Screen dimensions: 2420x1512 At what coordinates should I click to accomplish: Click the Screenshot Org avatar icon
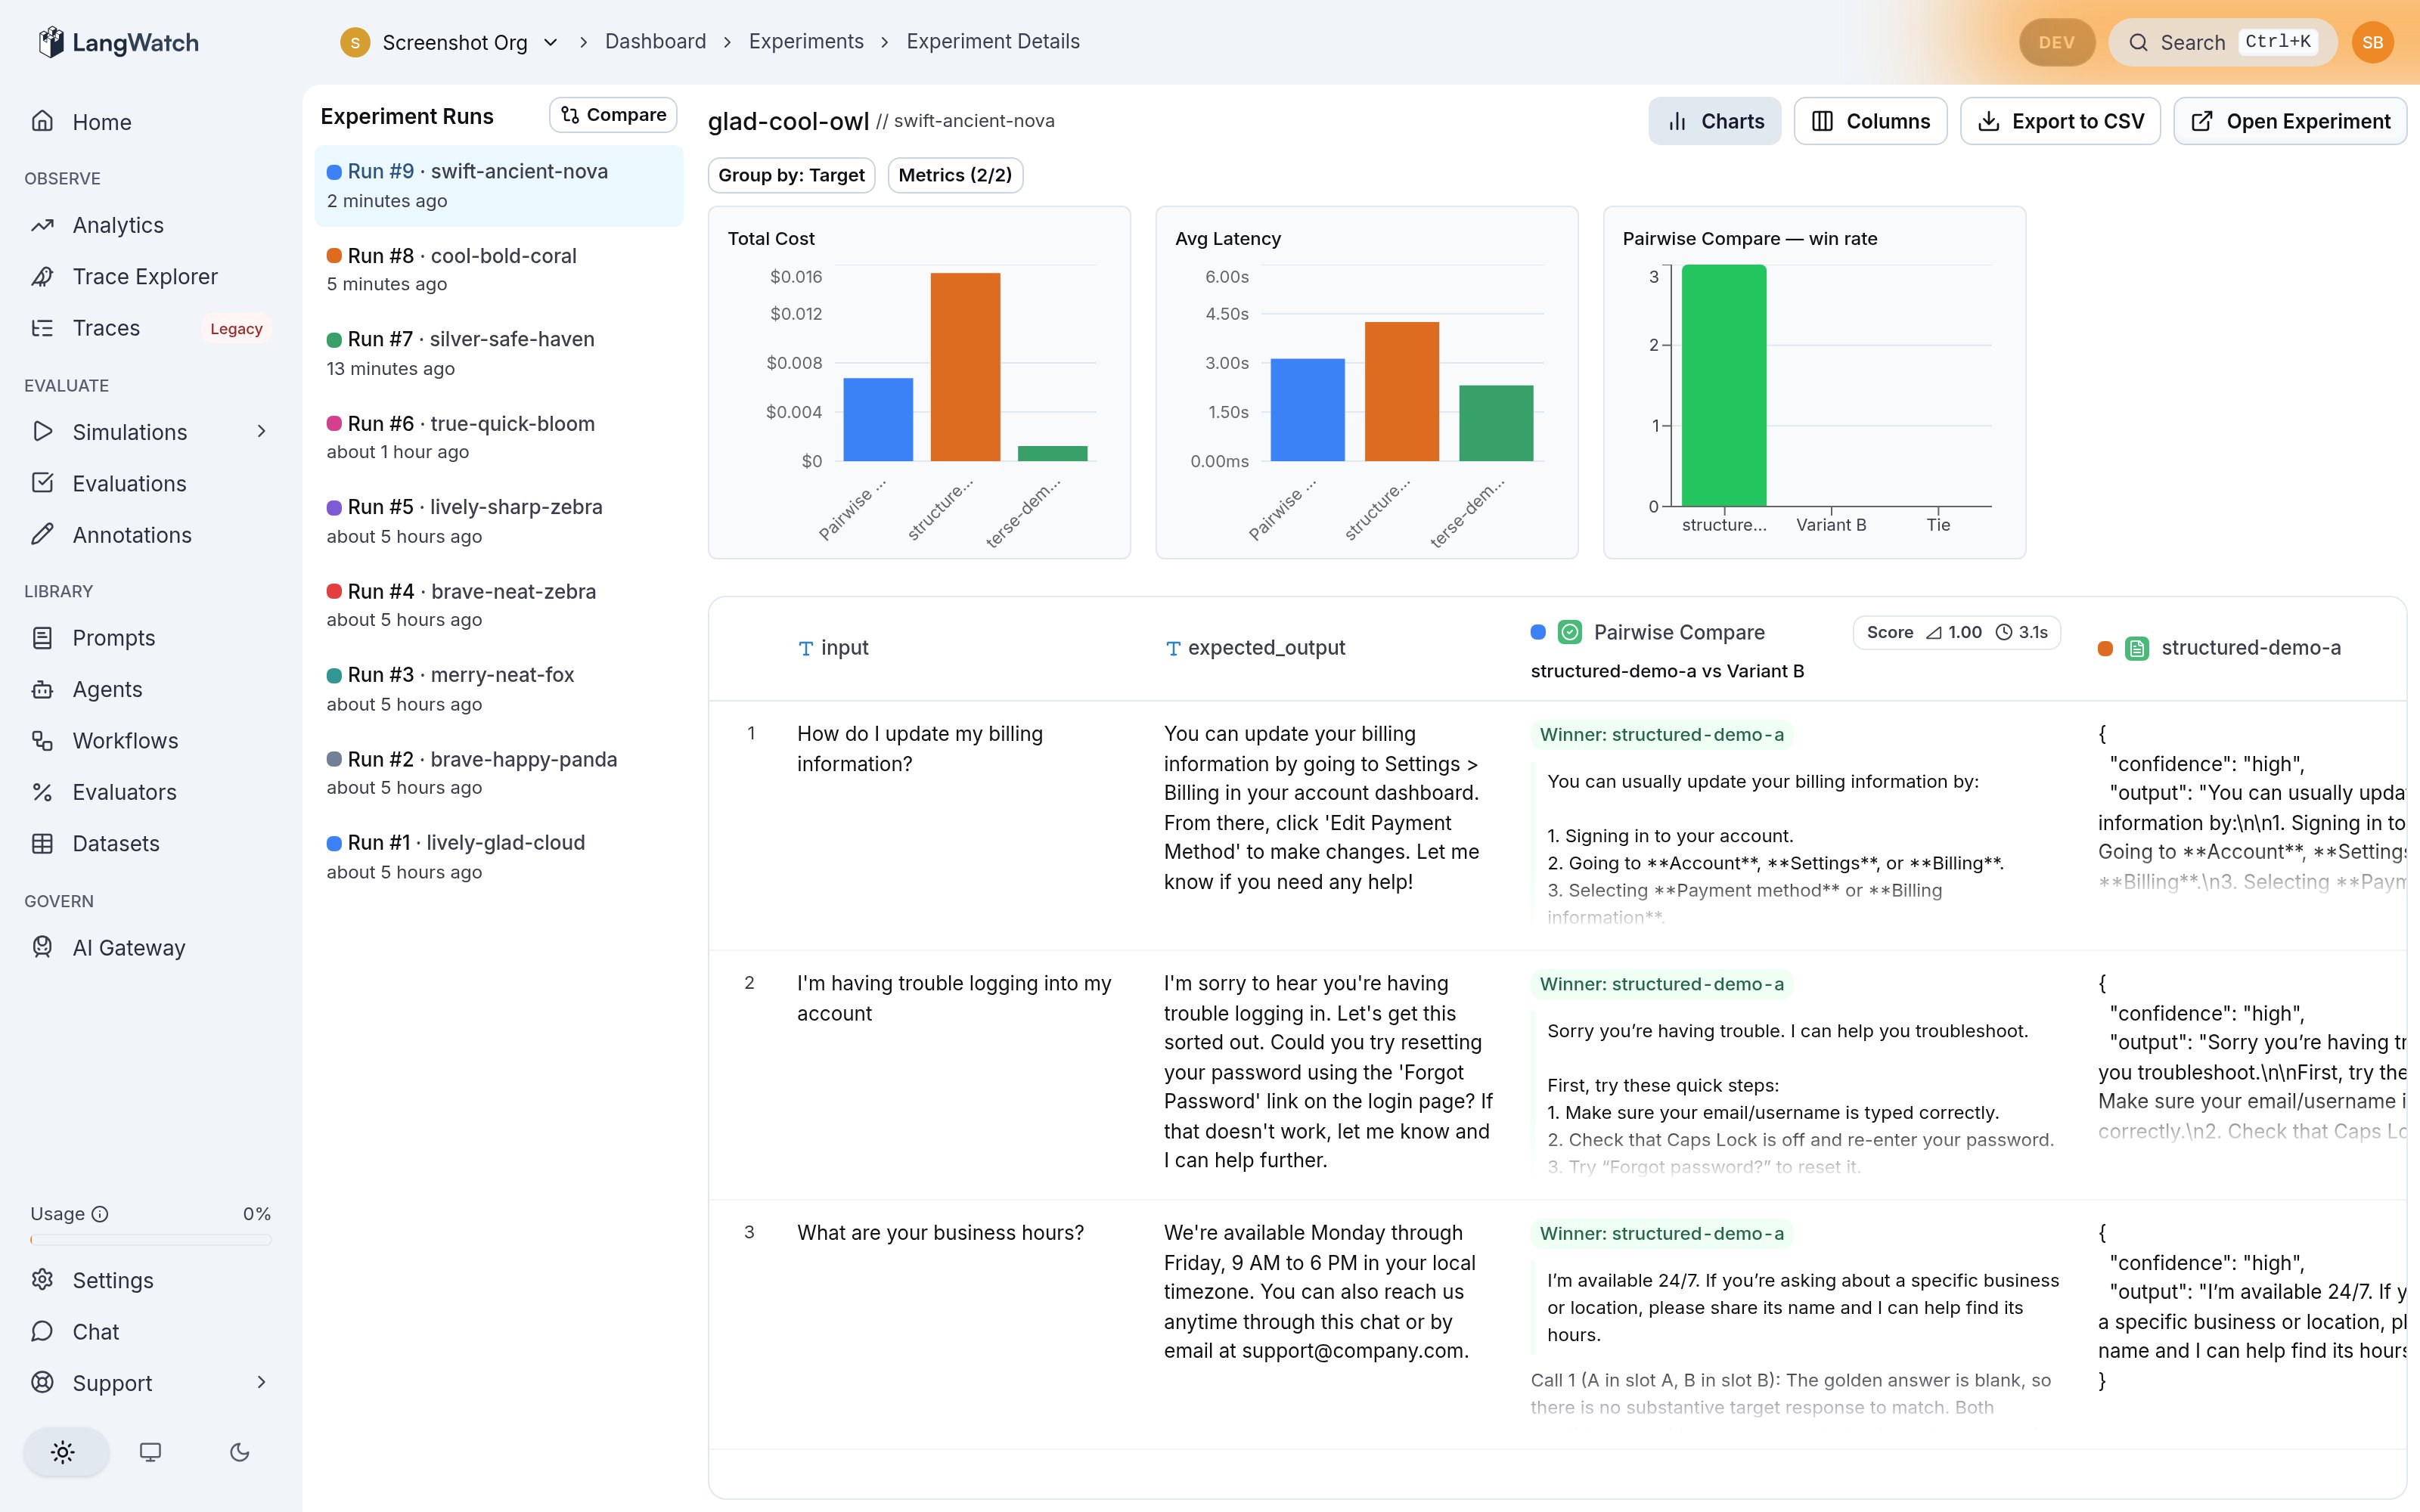355,42
